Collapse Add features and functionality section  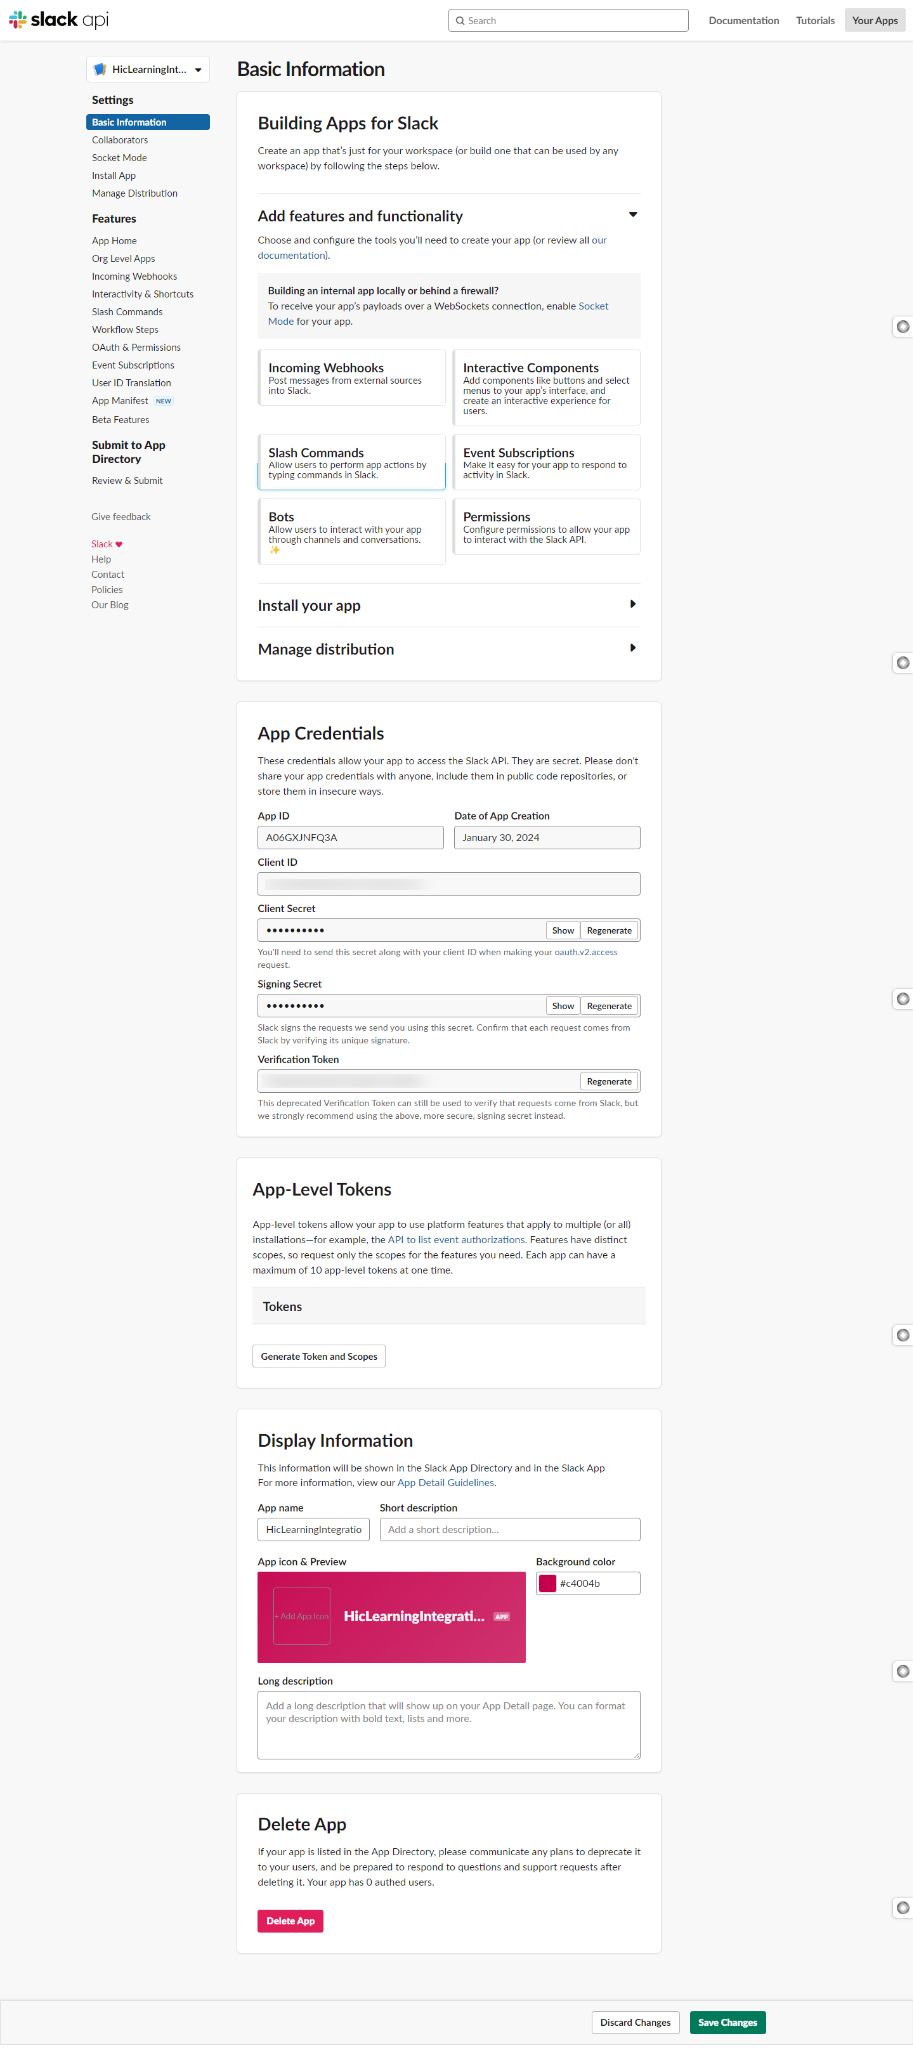(632, 215)
